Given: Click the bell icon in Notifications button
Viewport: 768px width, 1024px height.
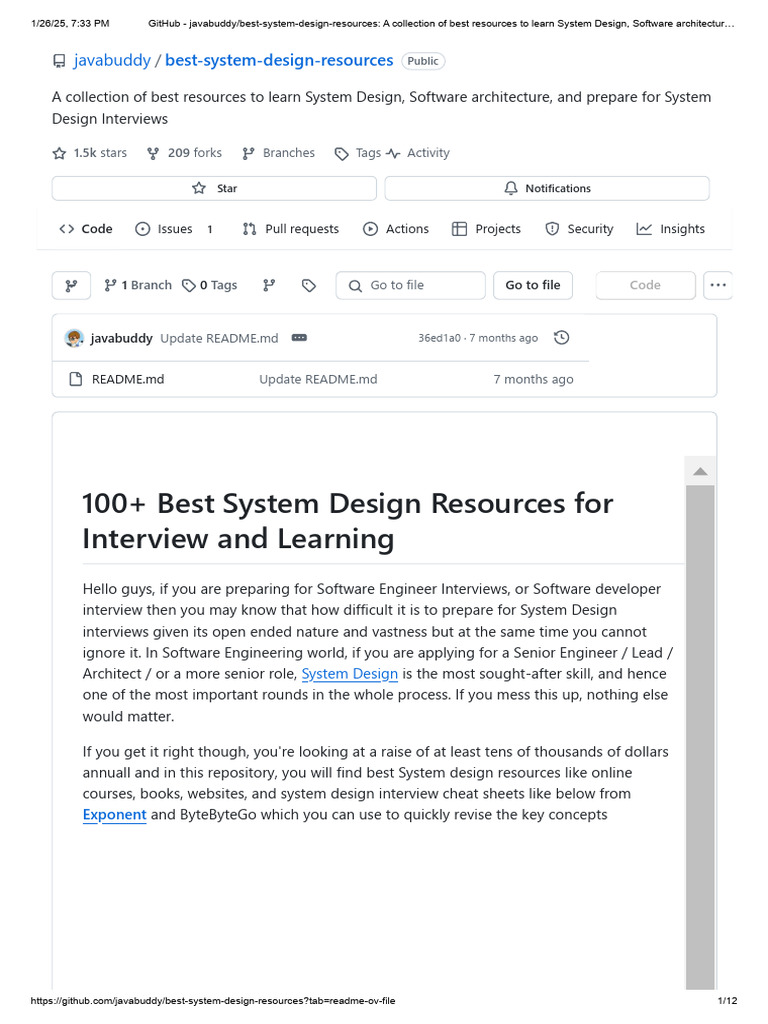Looking at the screenshot, I should (x=511, y=188).
